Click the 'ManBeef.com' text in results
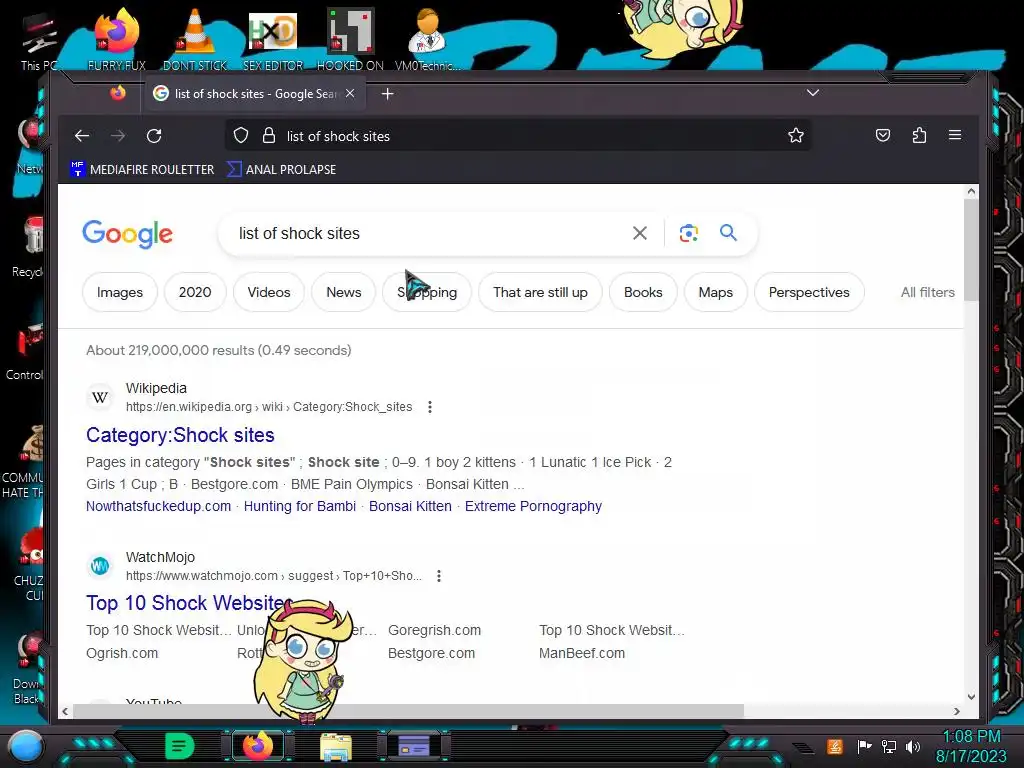Image resolution: width=1024 pixels, height=768 pixels. point(582,654)
